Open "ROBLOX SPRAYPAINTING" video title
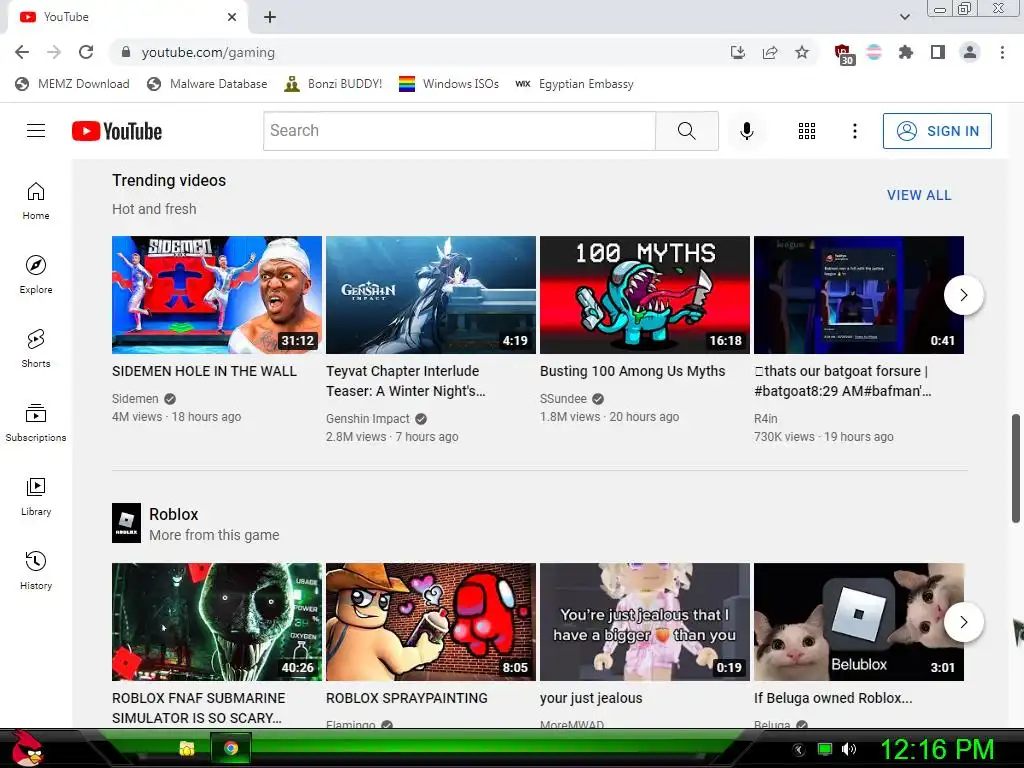This screenshot has height=768, width=1024. pos(406,698)
